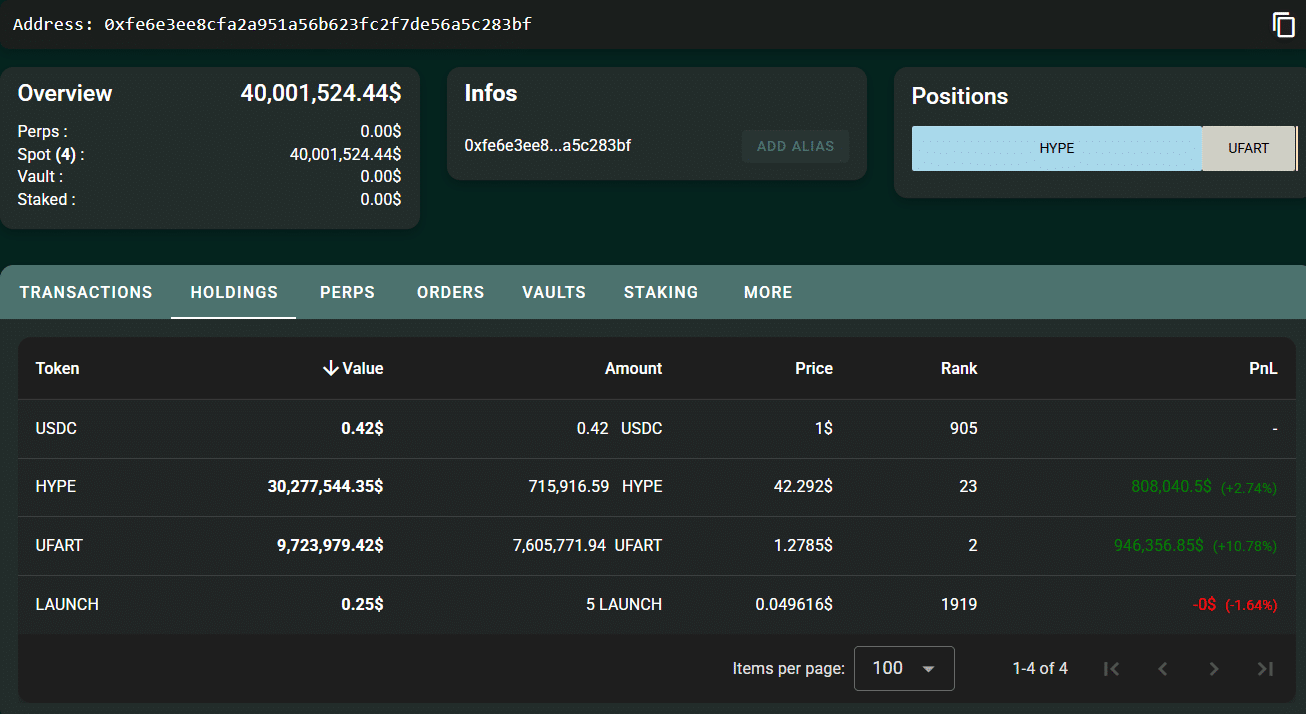Switch to the Orders tab
1306x714 pixels.
tap(450, 292)
